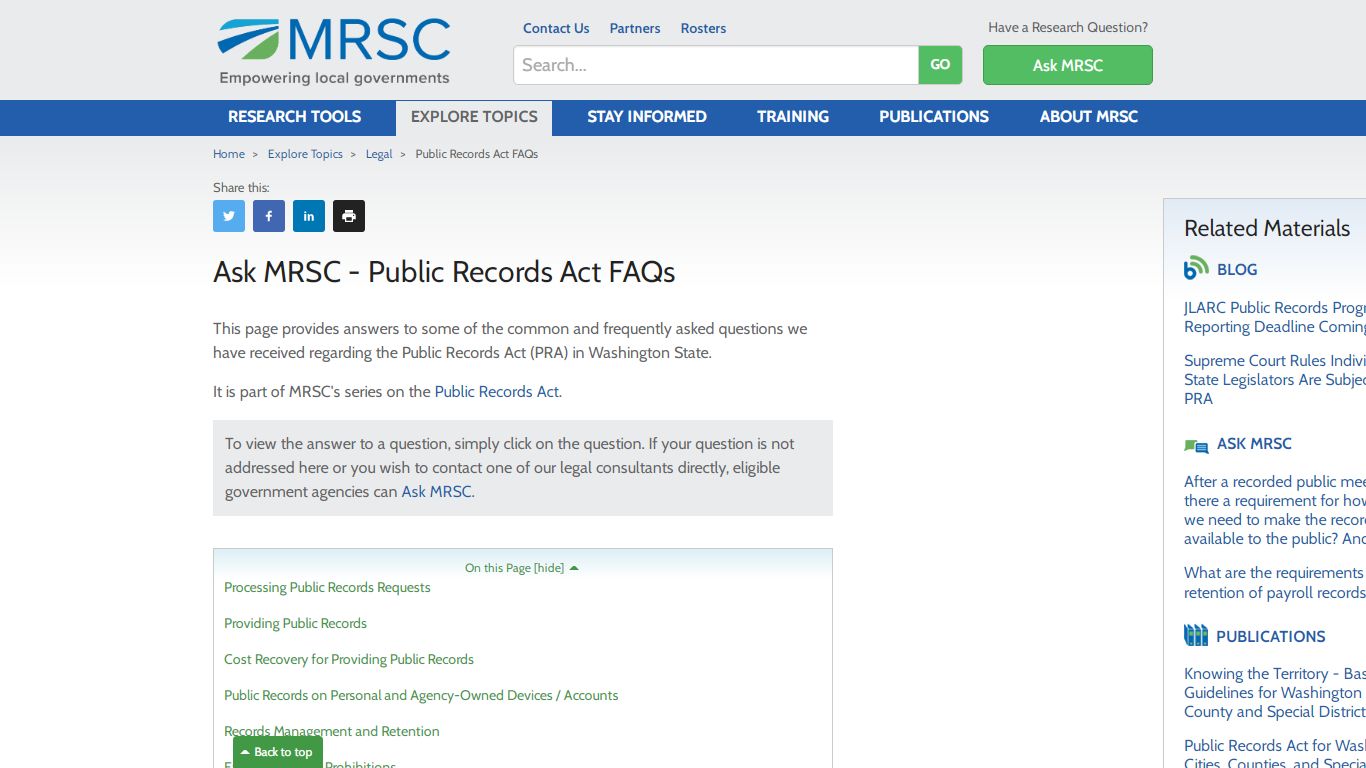Viewport: 1366px width, 768px height.
Task: Focus the Search input field
Action: tap(716, 65)
